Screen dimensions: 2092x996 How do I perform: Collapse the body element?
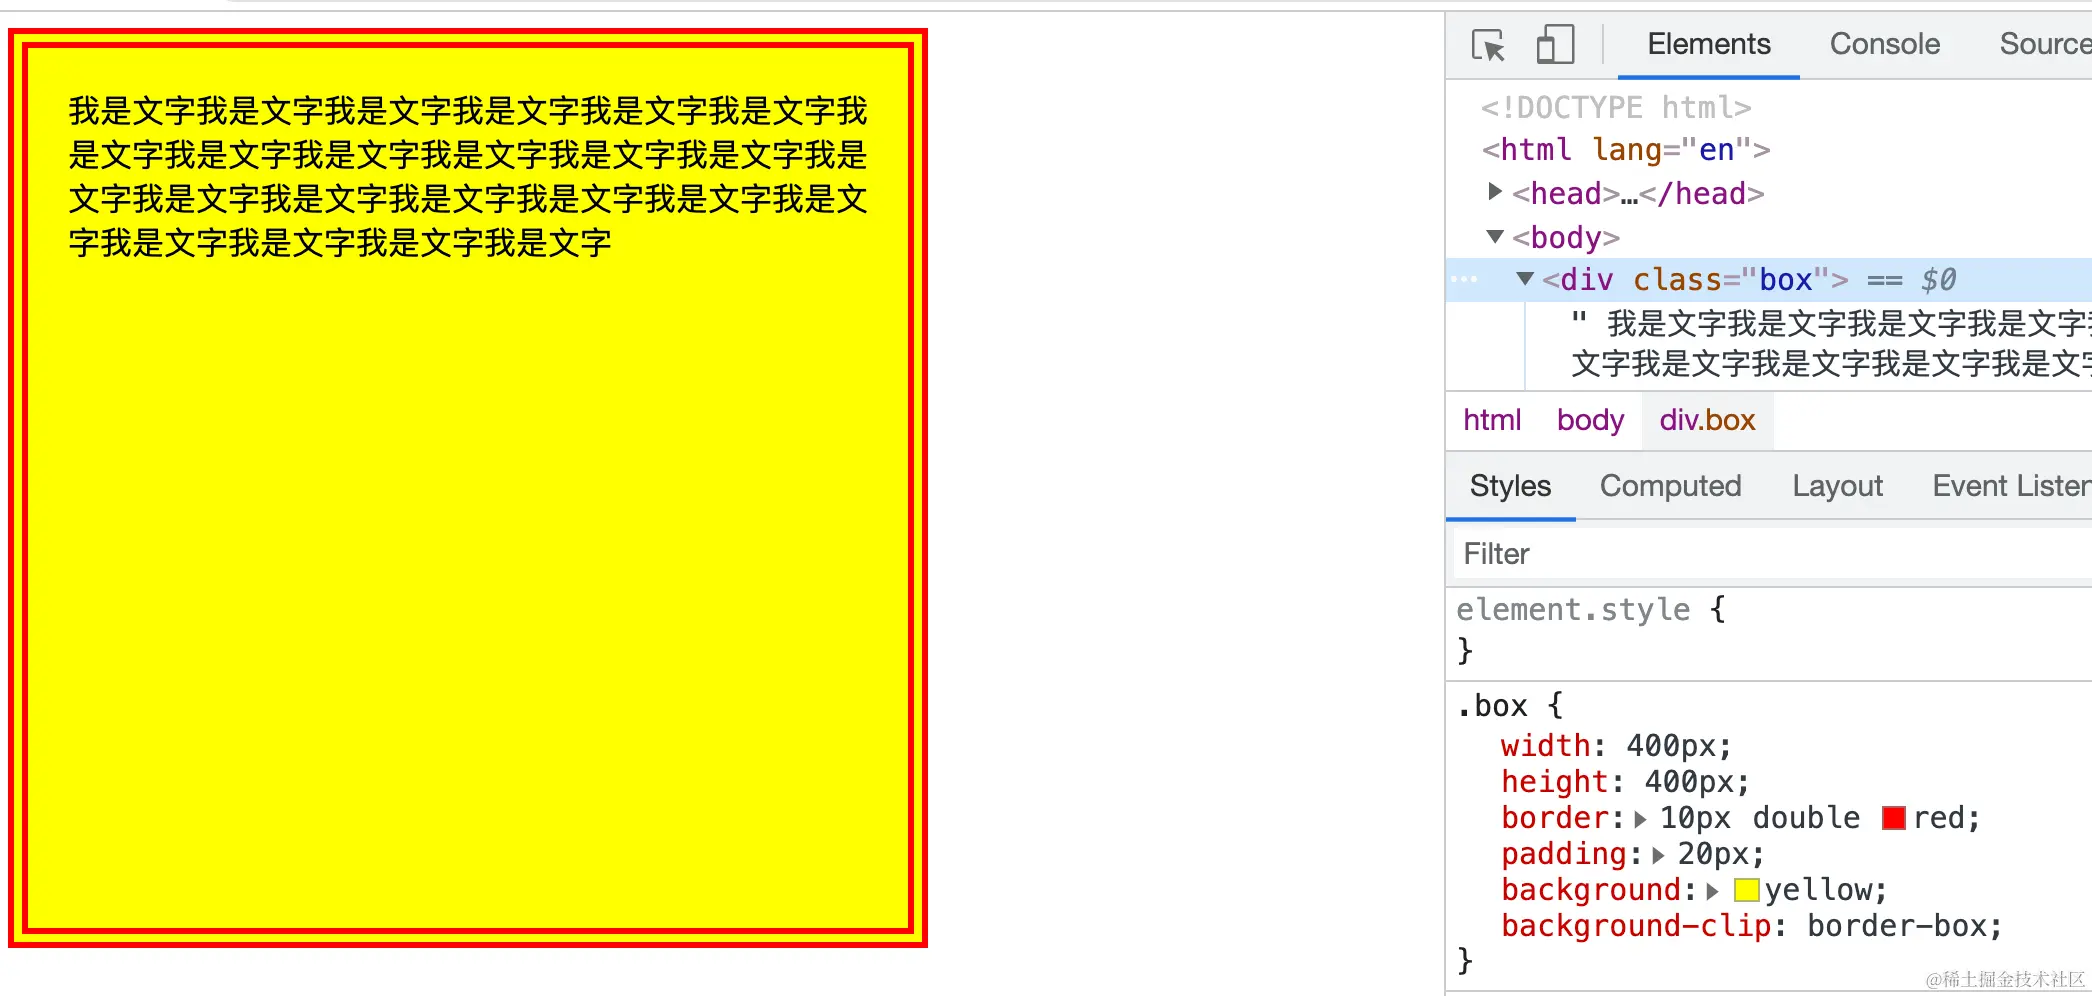coord(1494,236)
